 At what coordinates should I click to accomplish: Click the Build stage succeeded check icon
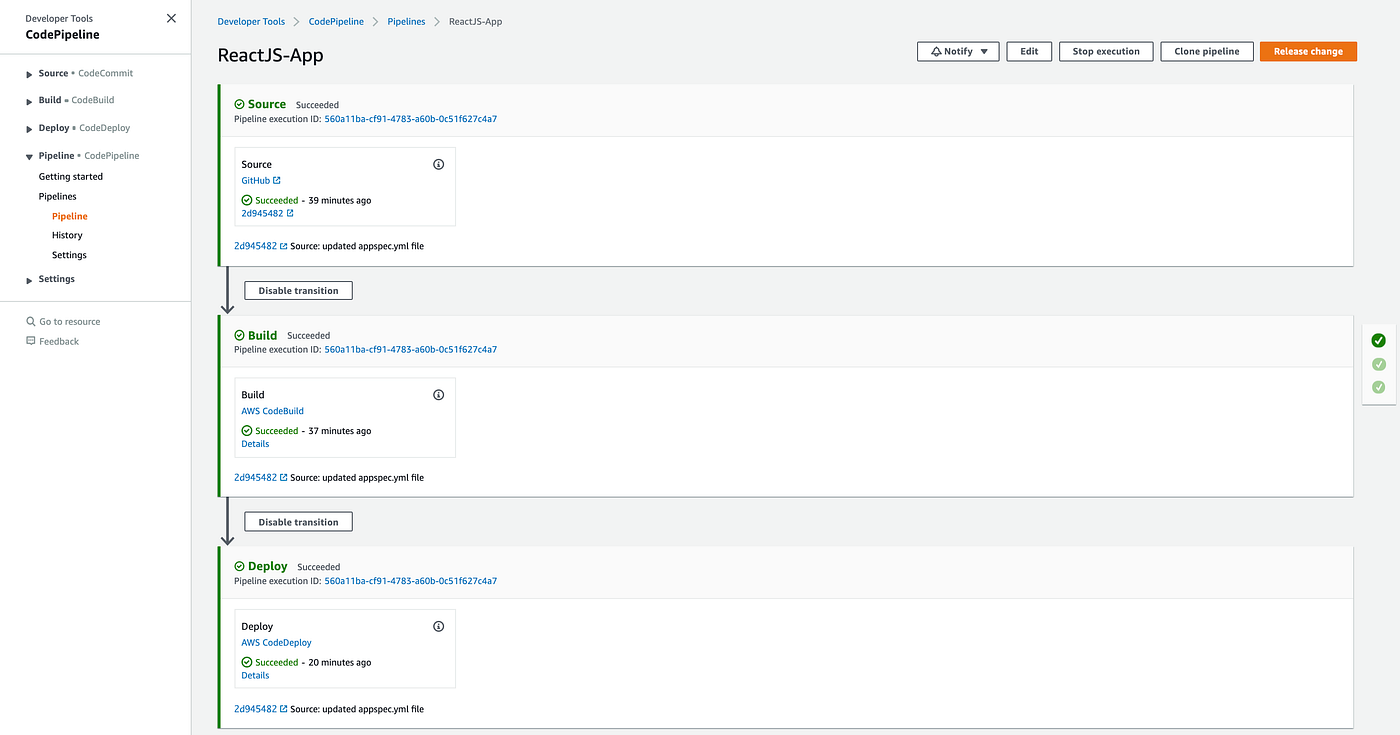point(239,336)
